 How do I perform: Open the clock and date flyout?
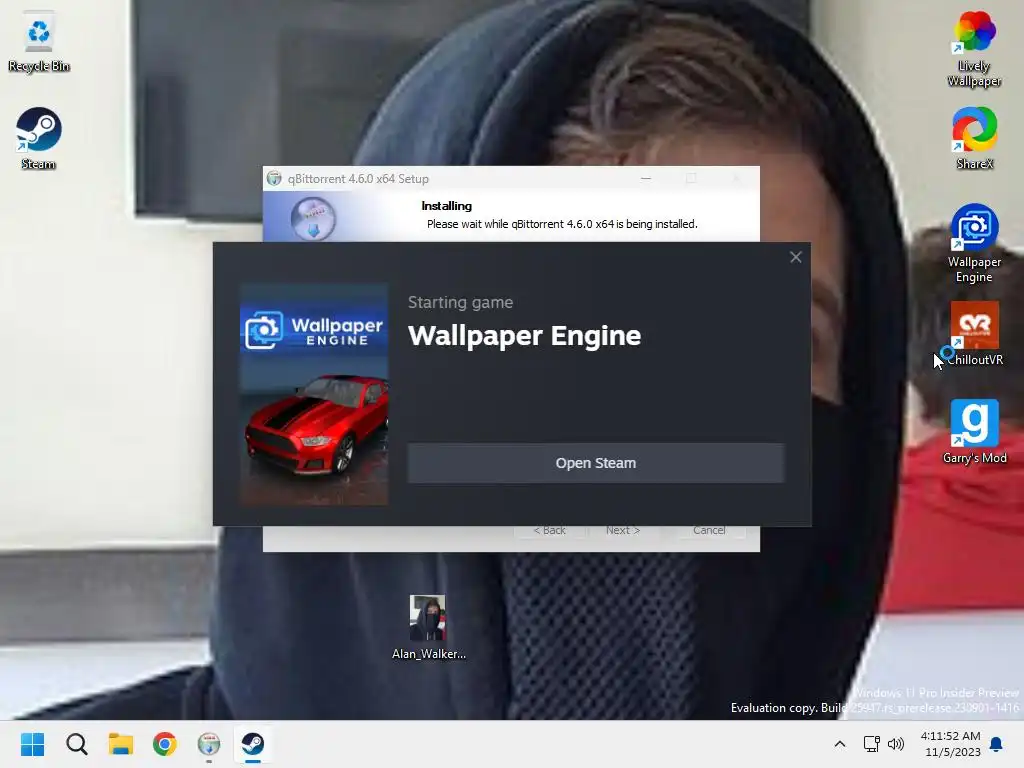952,744
